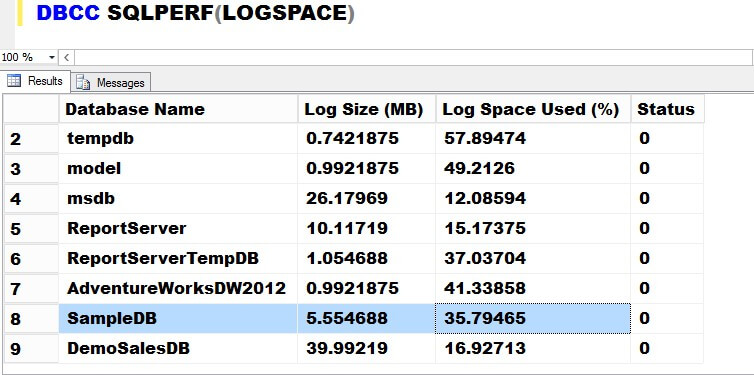
Task: Select the AdventureWorksDW2012 cell
Action: pyautogui.click(x=178, y=288)
